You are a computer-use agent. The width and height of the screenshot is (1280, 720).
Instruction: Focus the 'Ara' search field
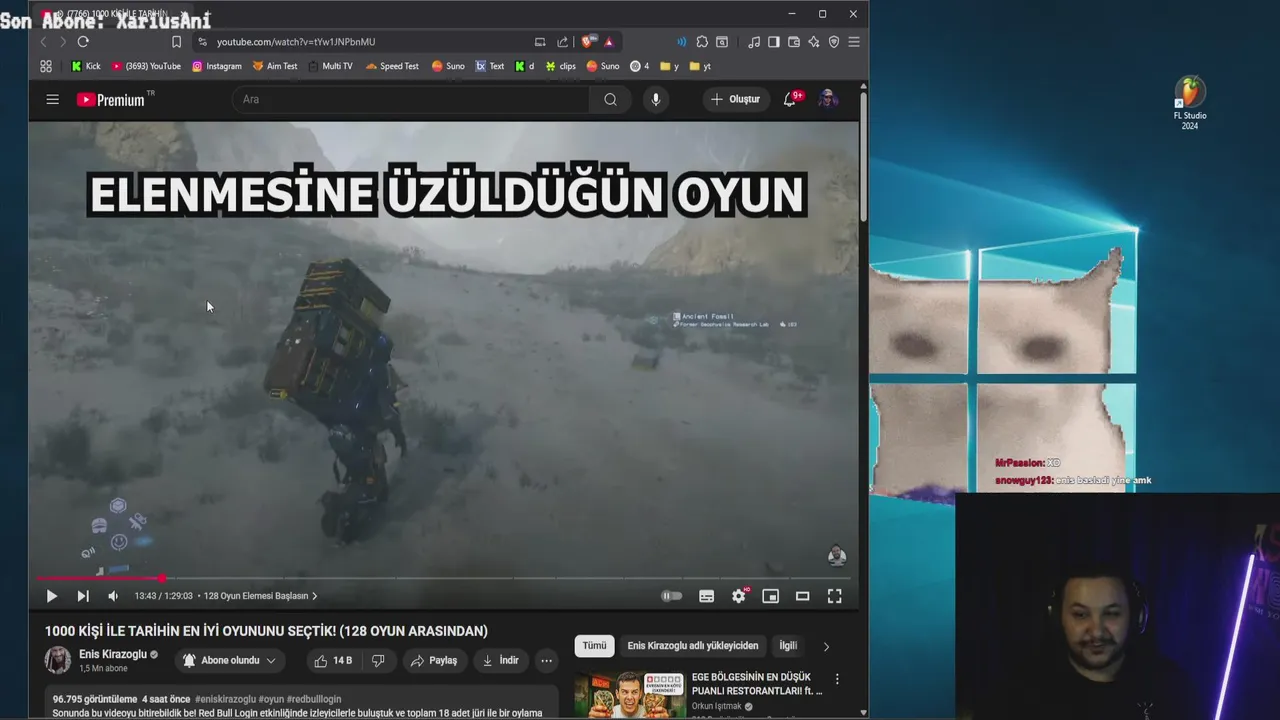[410, 99]
